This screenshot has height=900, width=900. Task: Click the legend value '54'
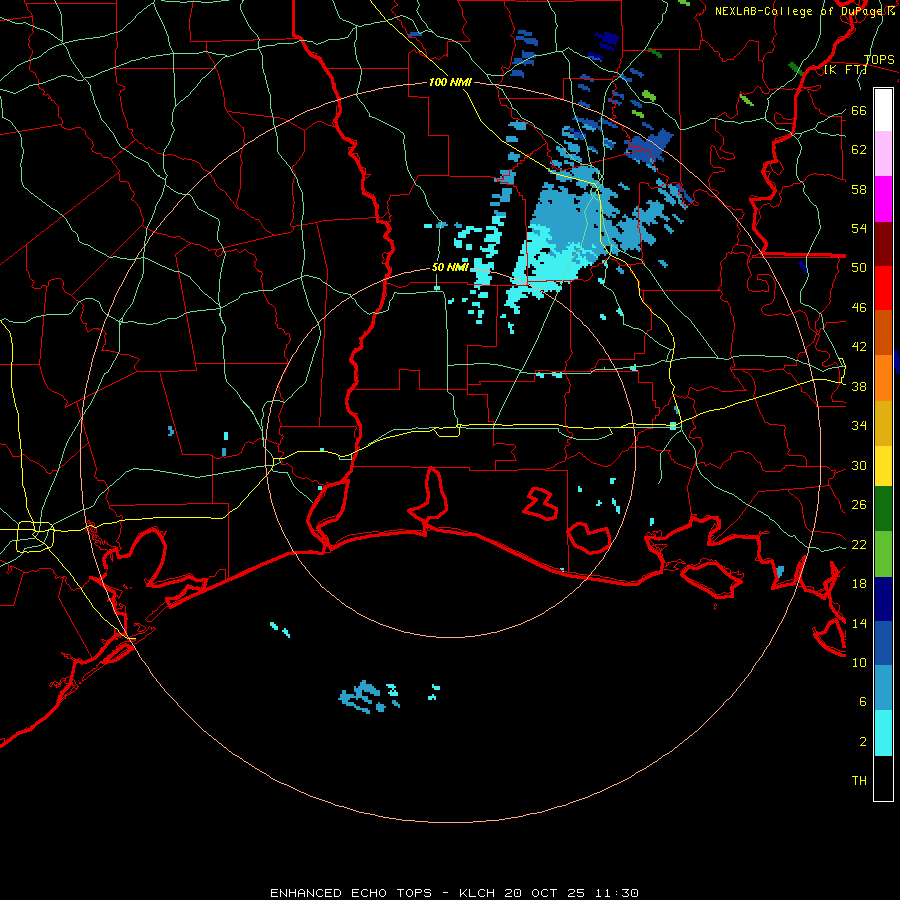(859, 228)
